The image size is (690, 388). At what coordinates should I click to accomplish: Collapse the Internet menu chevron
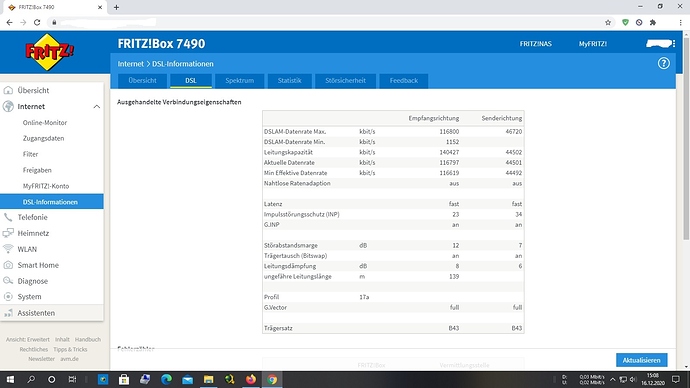tap(96, 106)
